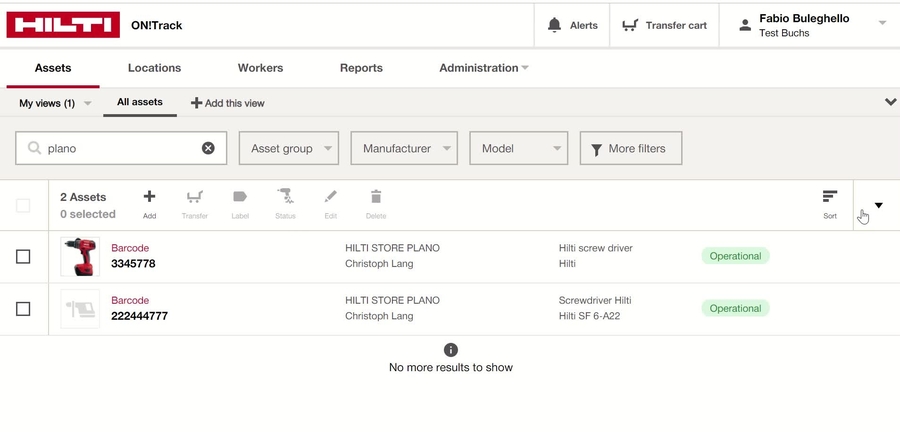This screenshot has height=432, width=900.
Task: Click the Edit pencil icon
Action: point(331,197)
